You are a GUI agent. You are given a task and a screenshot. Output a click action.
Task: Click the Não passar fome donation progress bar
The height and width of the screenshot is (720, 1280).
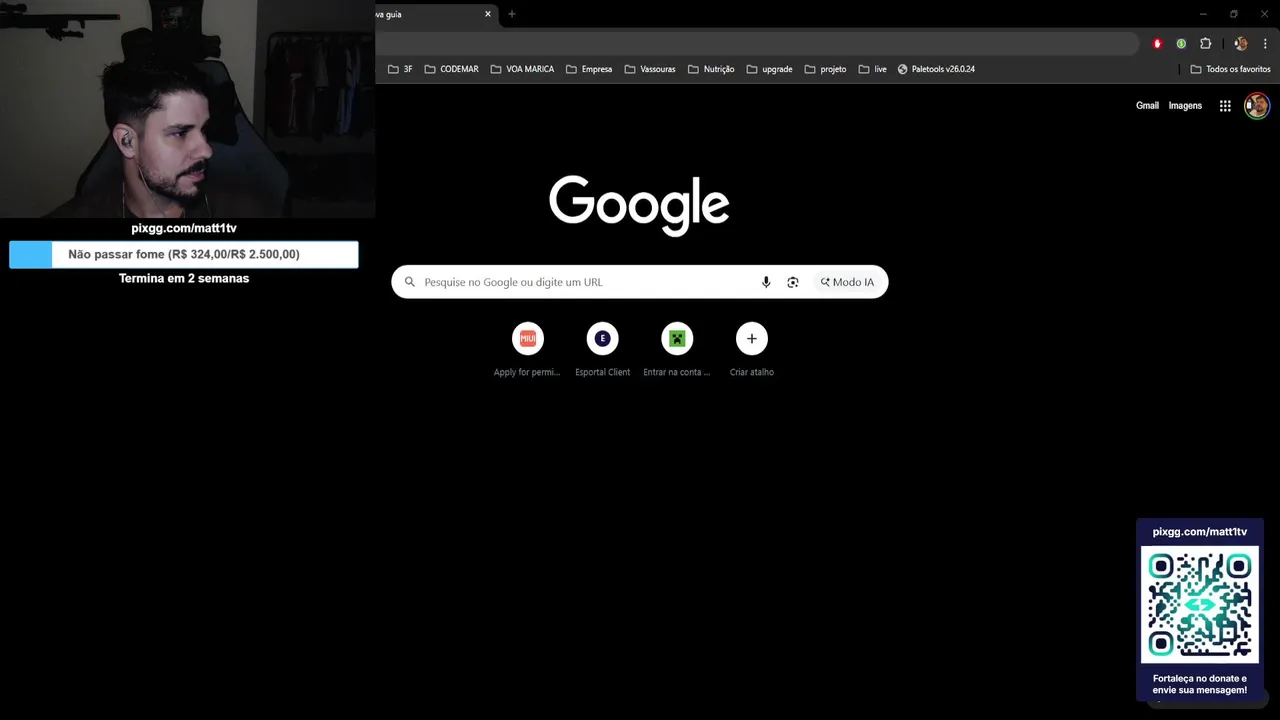tap(184, 254)
